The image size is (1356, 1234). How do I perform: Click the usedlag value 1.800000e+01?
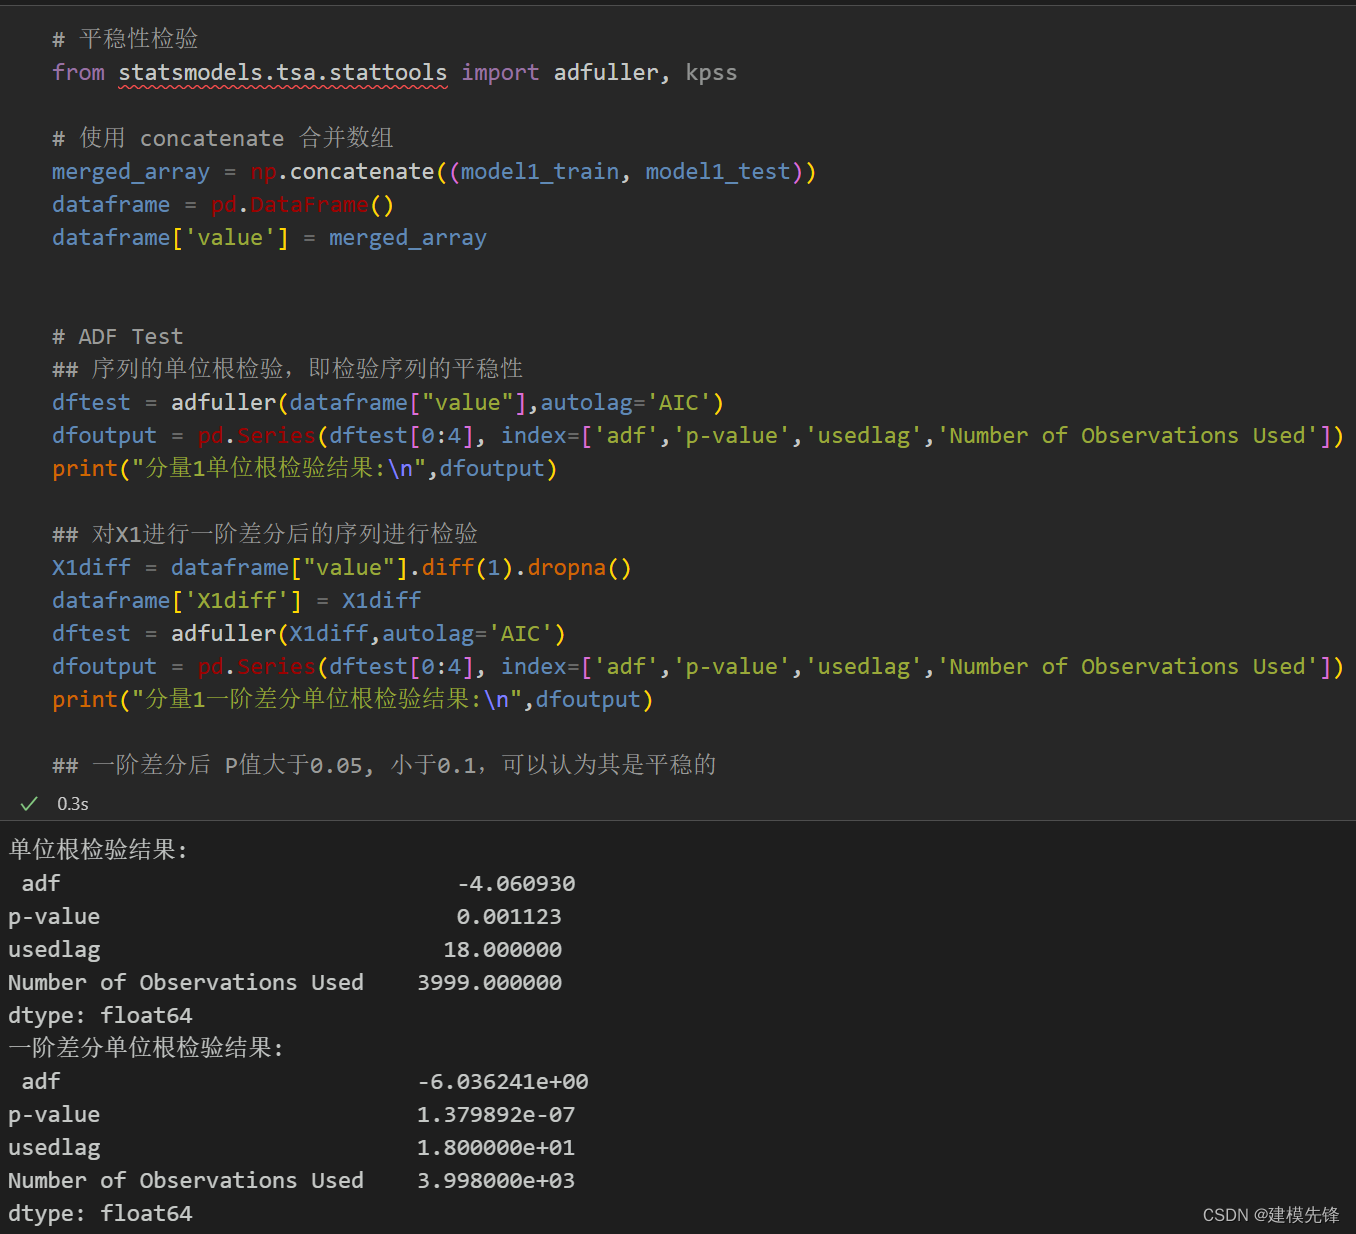(x=496, y=1148)
